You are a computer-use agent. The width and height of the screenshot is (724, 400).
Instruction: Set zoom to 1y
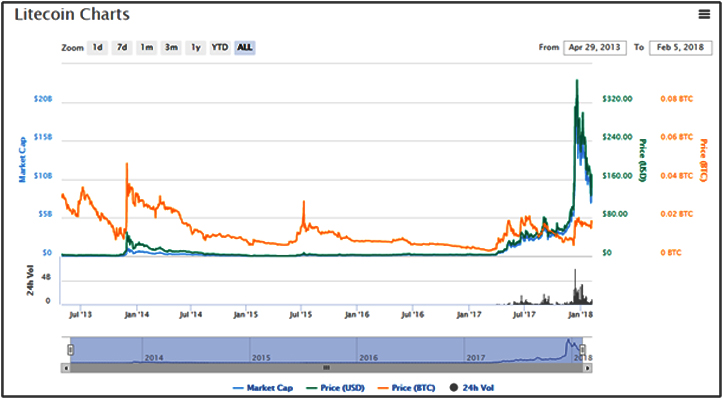tap(196, 48)
